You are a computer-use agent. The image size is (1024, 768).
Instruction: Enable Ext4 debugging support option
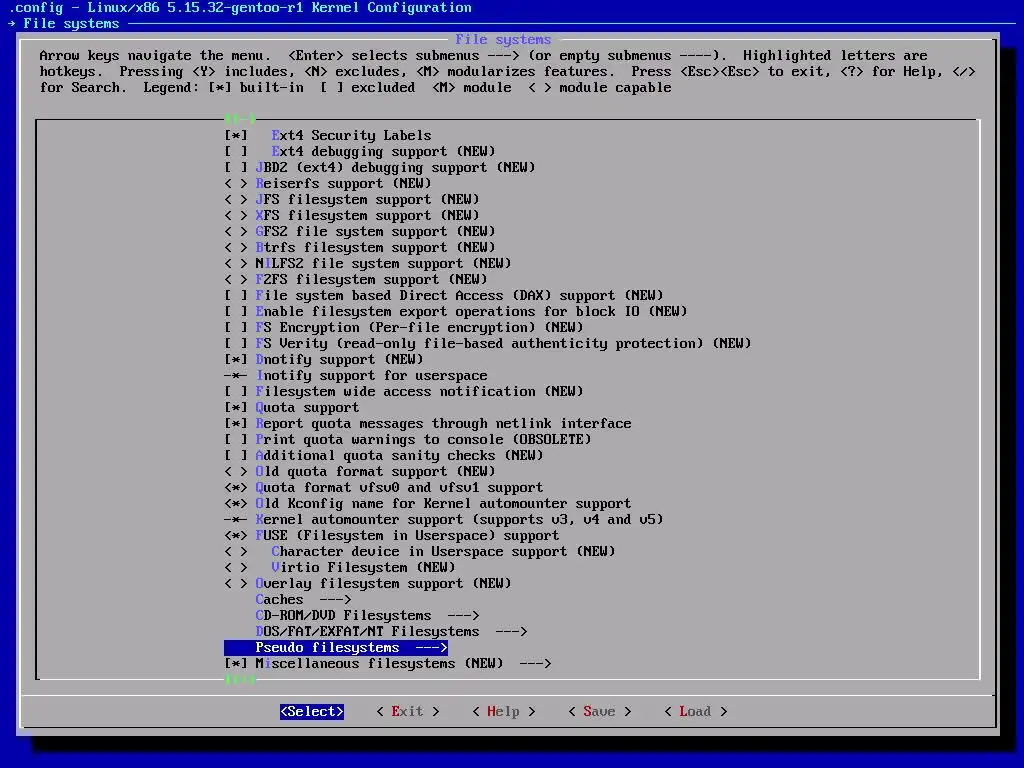360,152
